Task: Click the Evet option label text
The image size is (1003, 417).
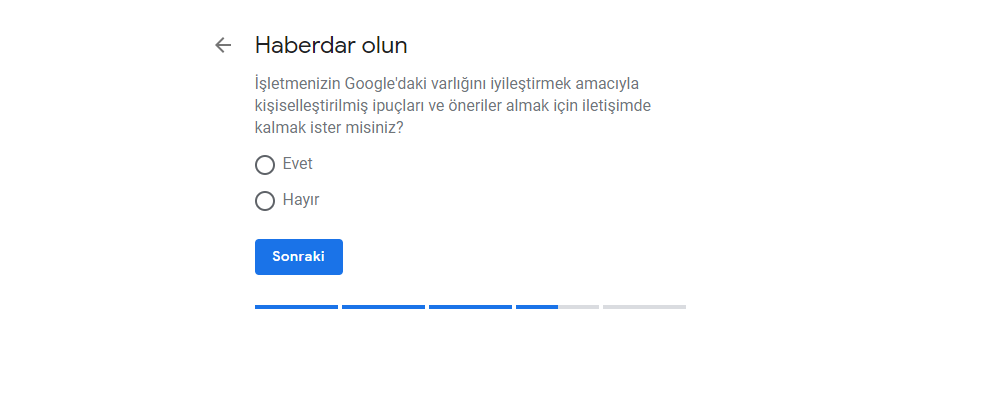Action: click(298, 164)
